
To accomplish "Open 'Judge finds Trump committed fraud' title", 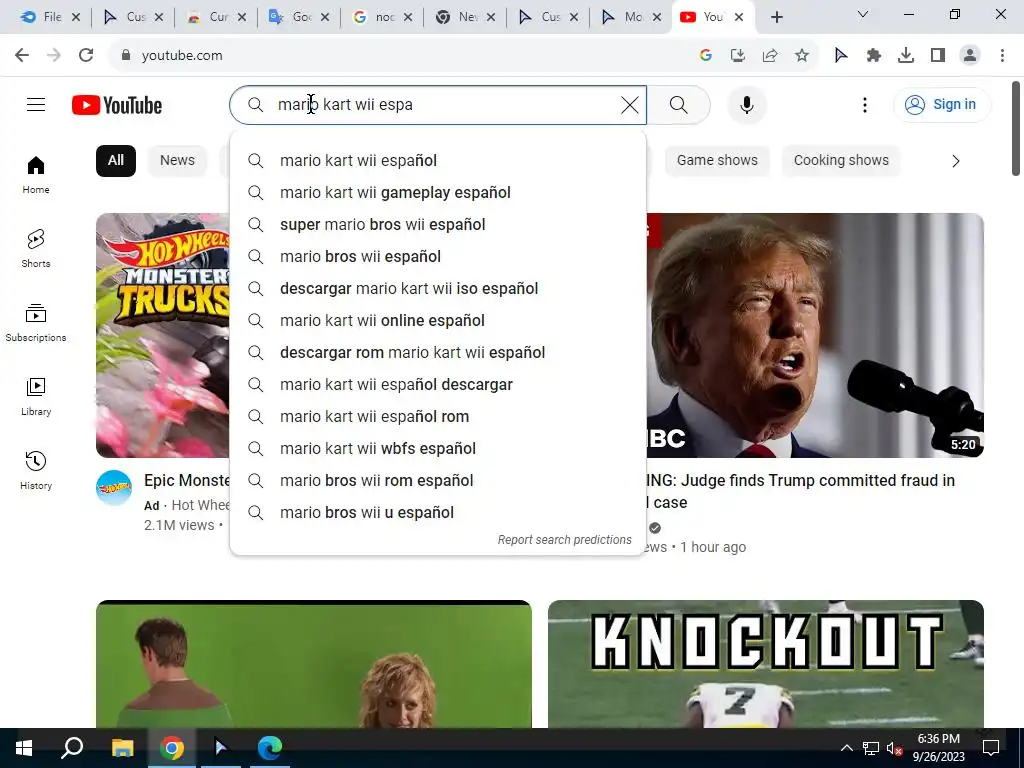I will pos(801,491).
